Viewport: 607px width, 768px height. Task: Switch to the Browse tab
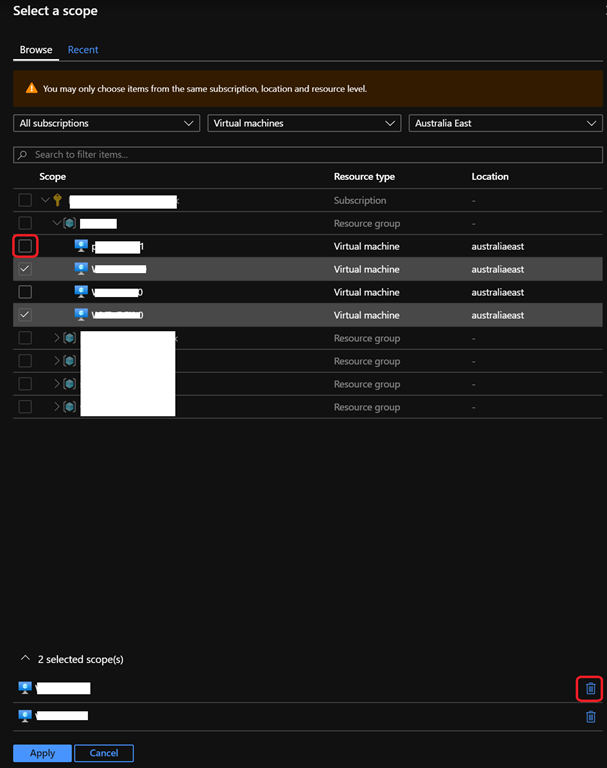36,50
